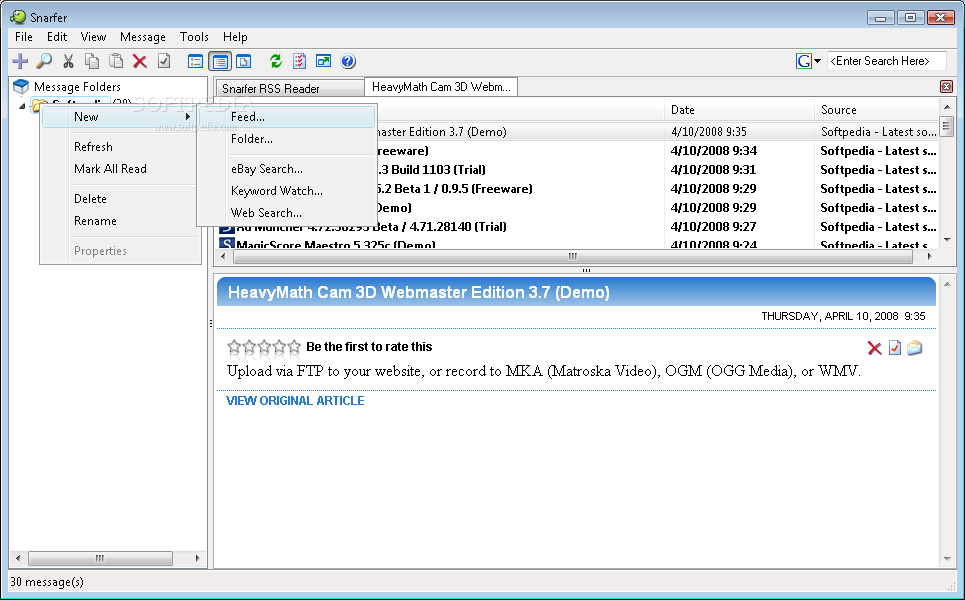This screenshot has width=965, height=600.
Task: Select the 5.2 Beta 1 / 0.9.5 (Freeware) message
Action: coord(577,189)
